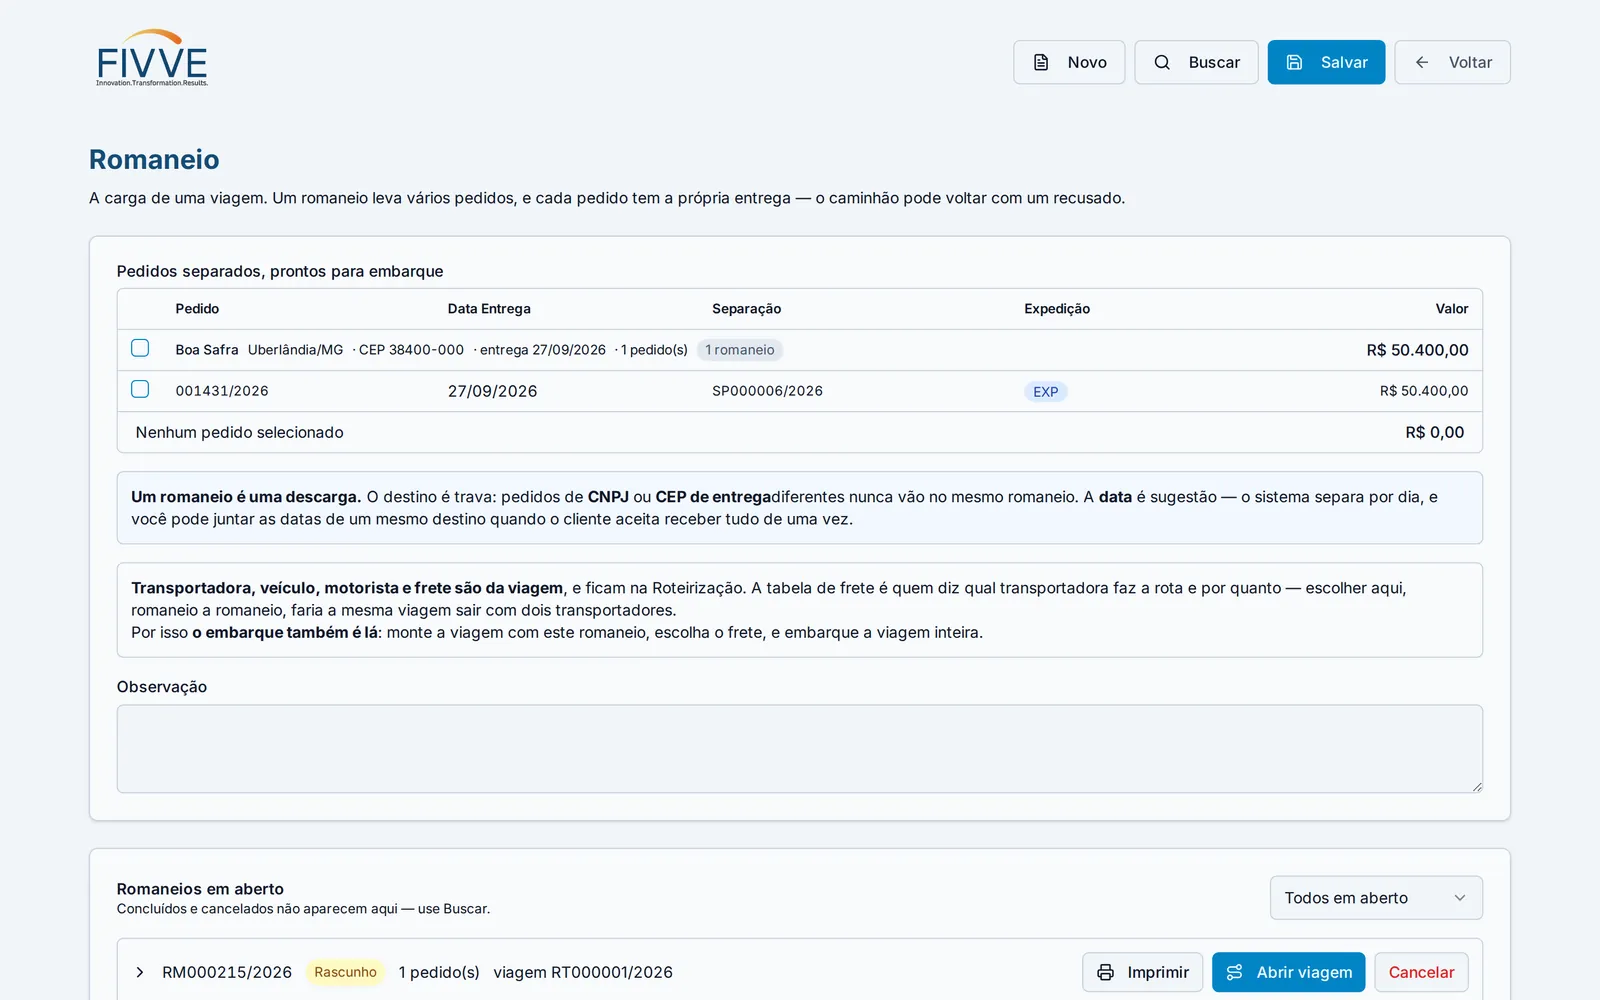Click the bold group total R$ 50.400,00
Screen dimensions: 1600x1000
tap(1417, 350)
